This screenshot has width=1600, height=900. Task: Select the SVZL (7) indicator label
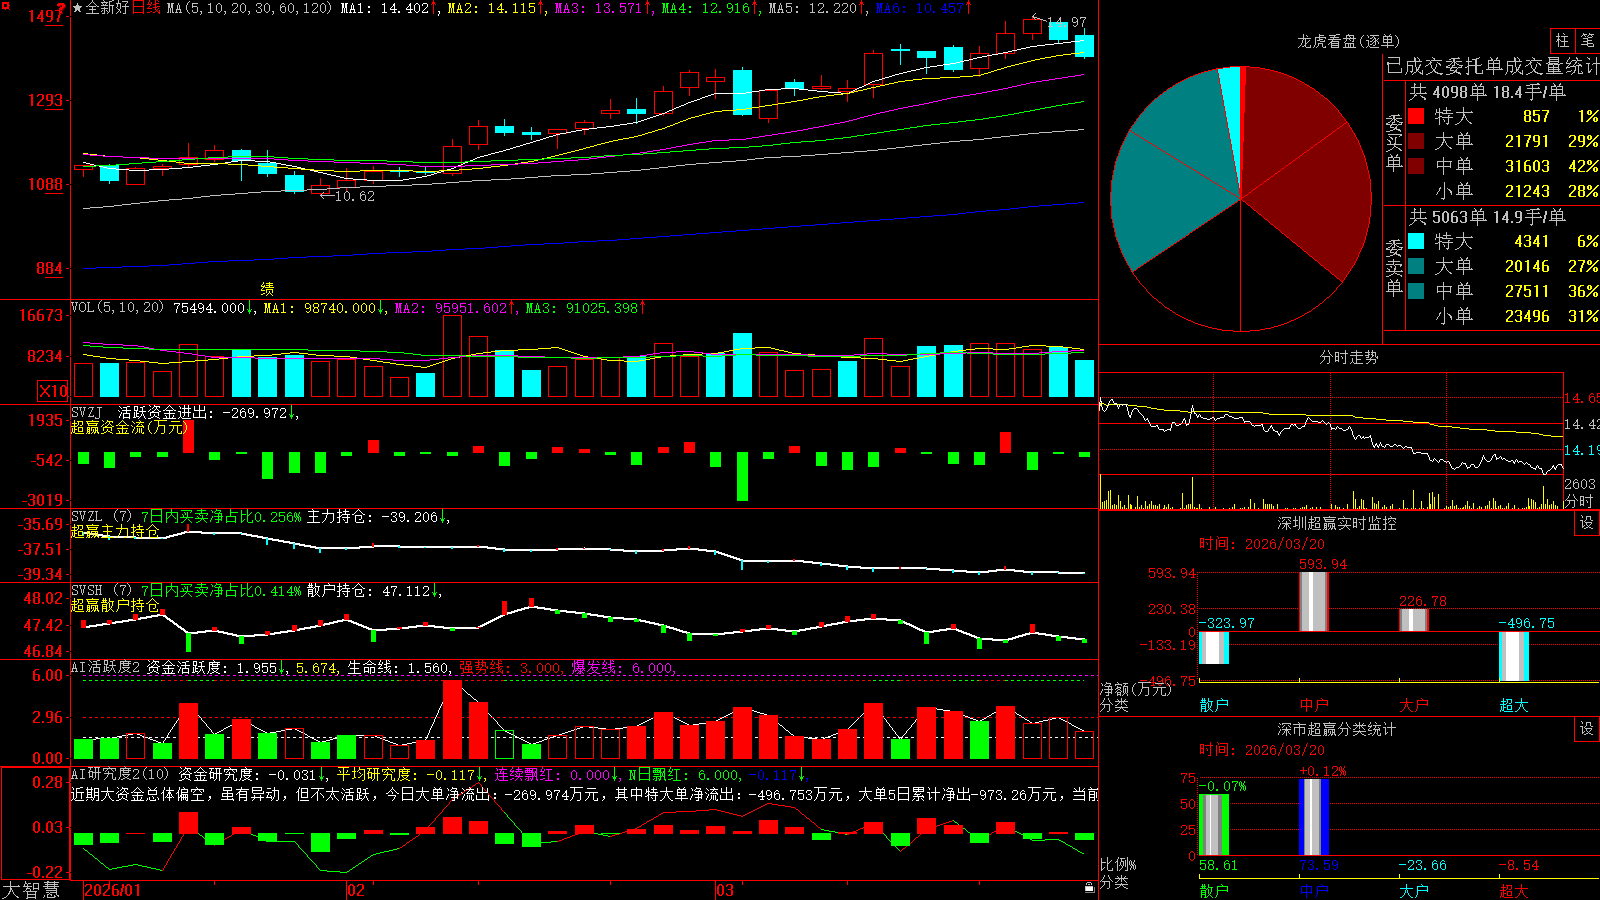101,517
